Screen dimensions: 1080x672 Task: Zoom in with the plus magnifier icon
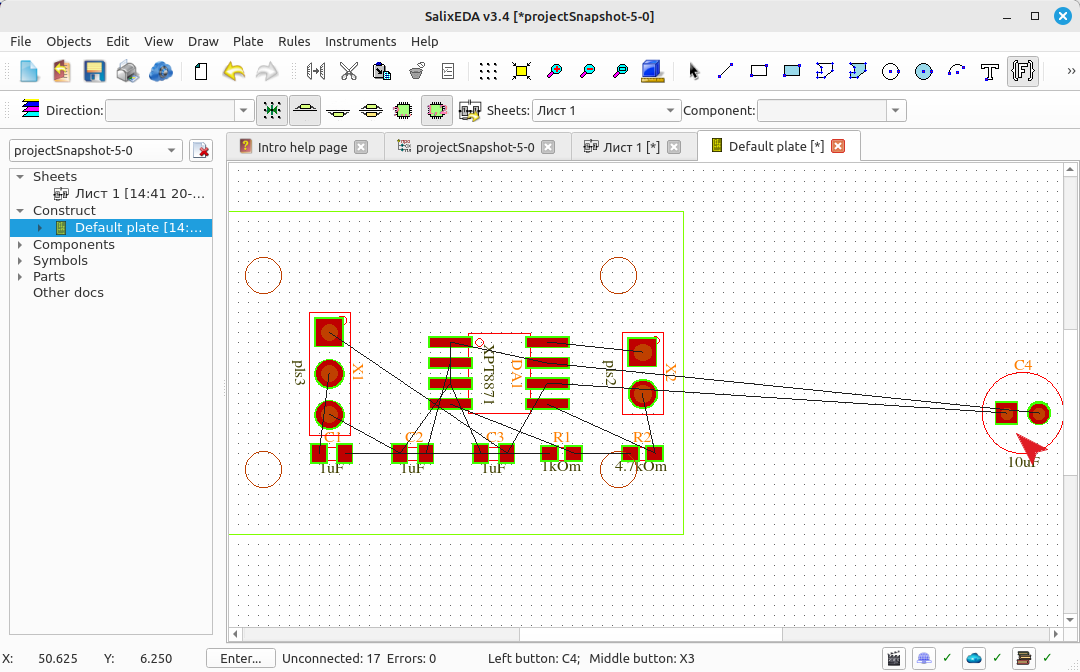click(x=554, y=71)
